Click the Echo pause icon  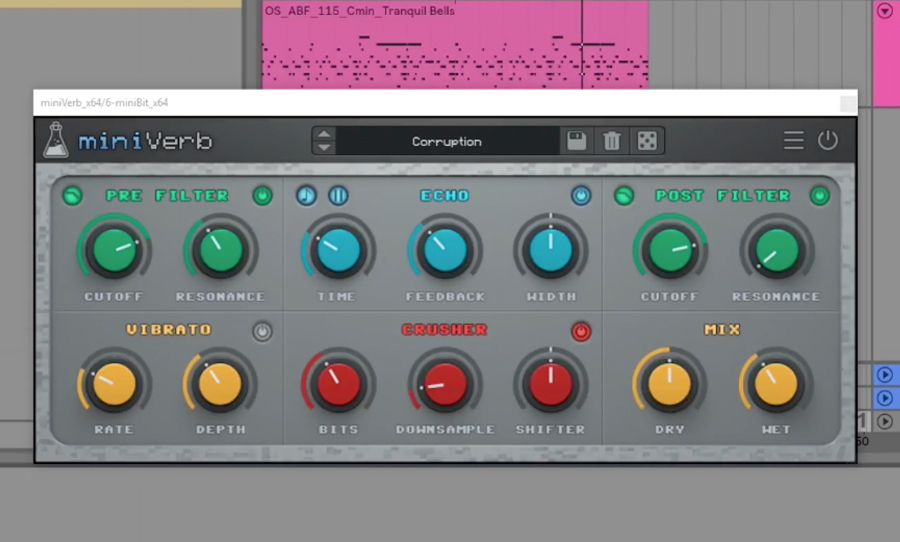338,196
